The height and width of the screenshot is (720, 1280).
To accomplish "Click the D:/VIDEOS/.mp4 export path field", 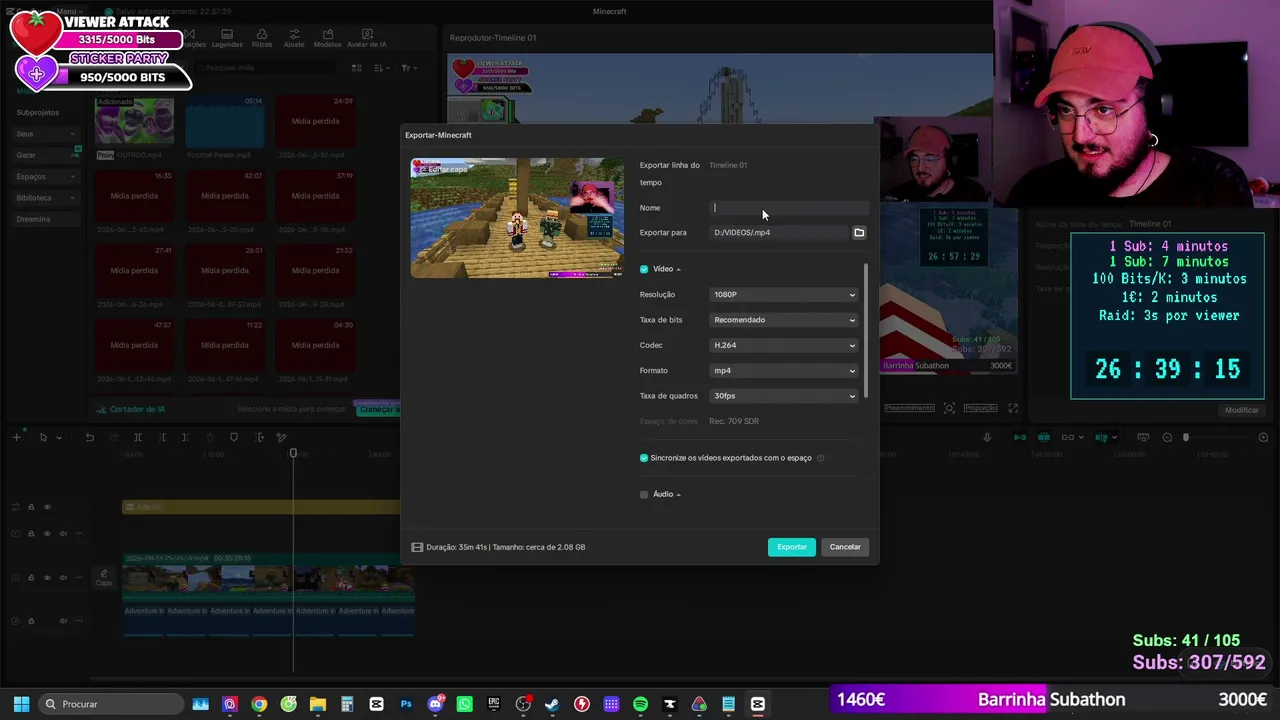I will coord(779,233).
